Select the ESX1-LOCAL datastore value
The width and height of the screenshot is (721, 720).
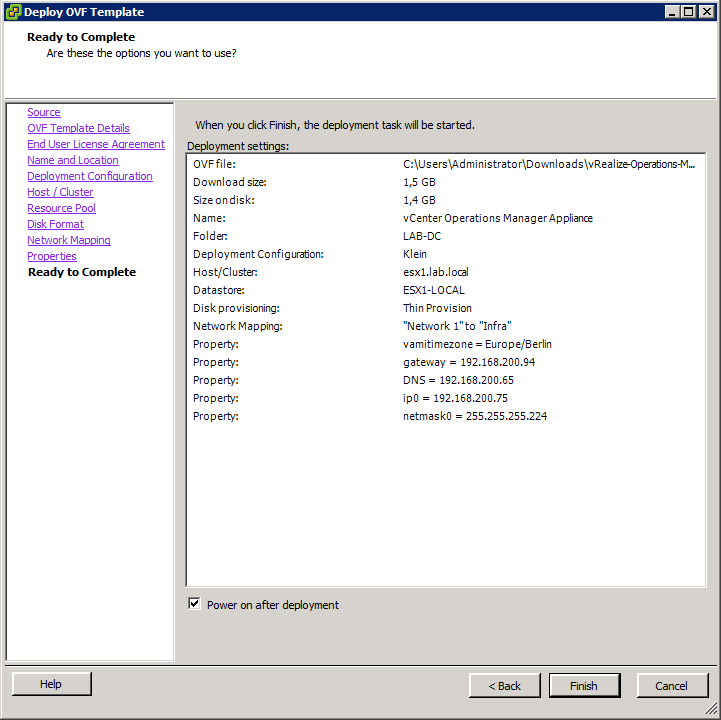[434, 290]
